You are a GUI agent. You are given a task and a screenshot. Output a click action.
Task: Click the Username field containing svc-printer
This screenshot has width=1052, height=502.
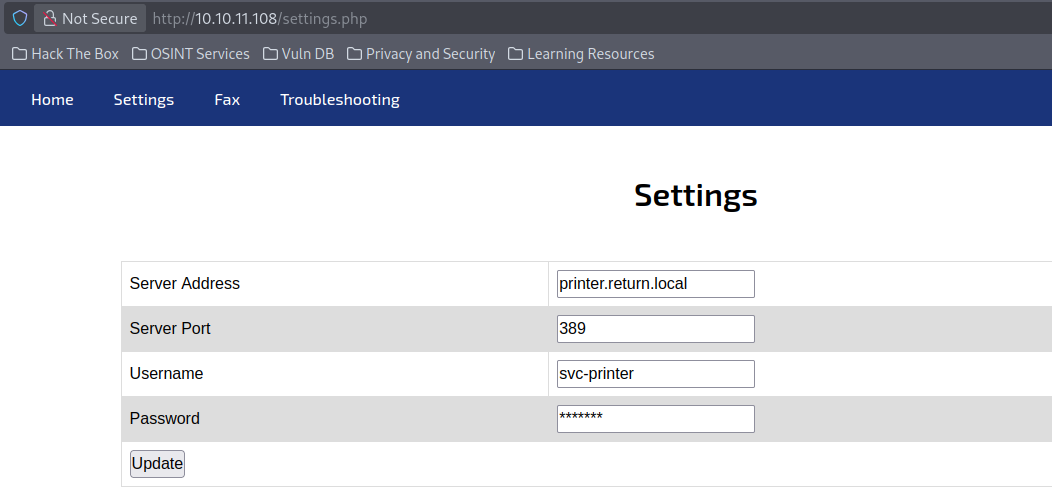[x=655, y=374]
